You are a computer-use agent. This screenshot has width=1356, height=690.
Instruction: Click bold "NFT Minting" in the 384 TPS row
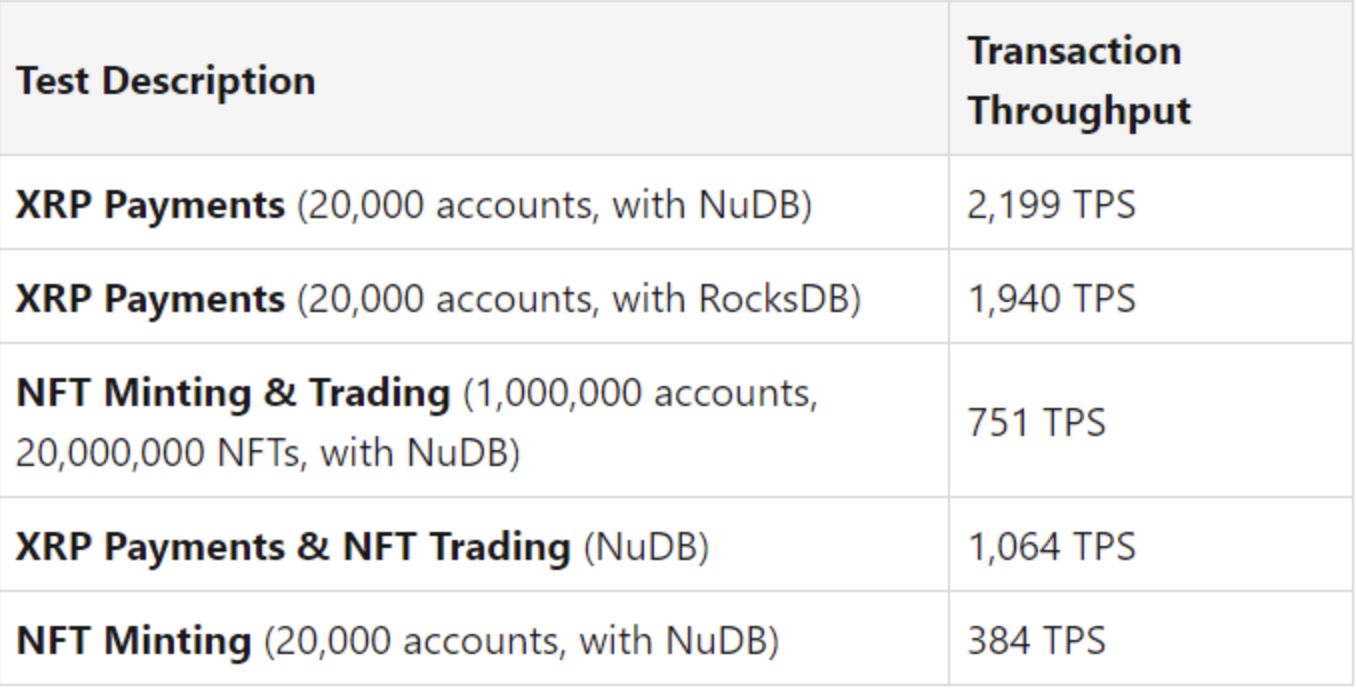click(133, 640)
